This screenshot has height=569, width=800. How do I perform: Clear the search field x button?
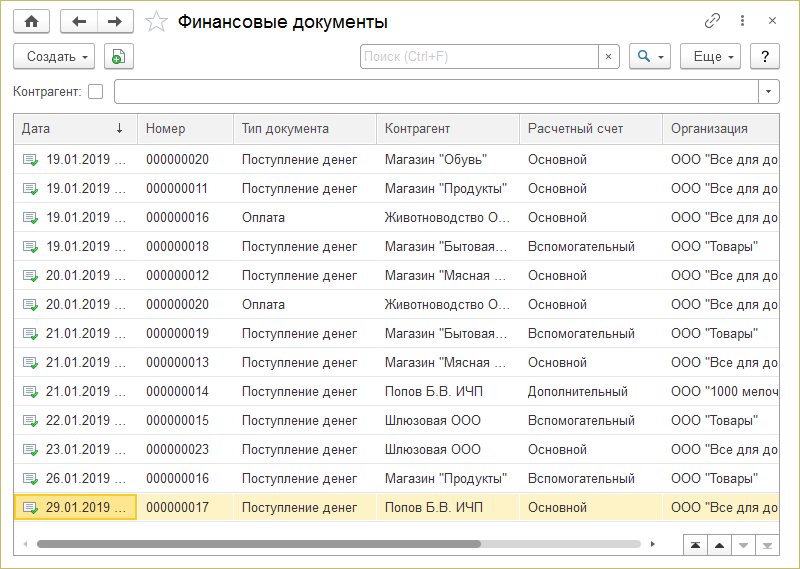point(608,57)
